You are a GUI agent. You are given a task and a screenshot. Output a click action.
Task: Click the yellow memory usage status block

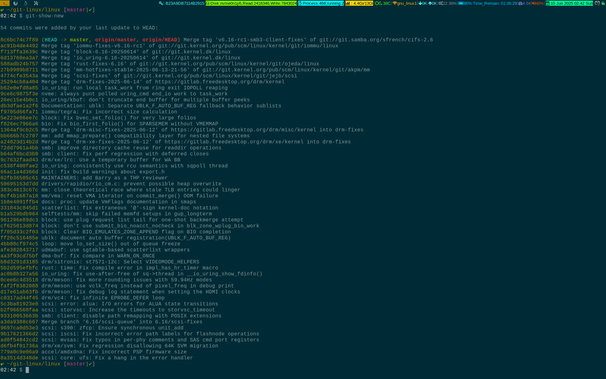[359, 3]
